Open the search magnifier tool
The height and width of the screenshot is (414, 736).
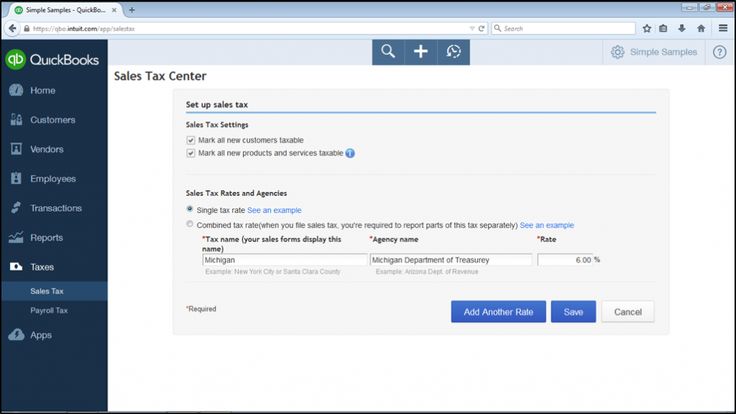point(388,52)
